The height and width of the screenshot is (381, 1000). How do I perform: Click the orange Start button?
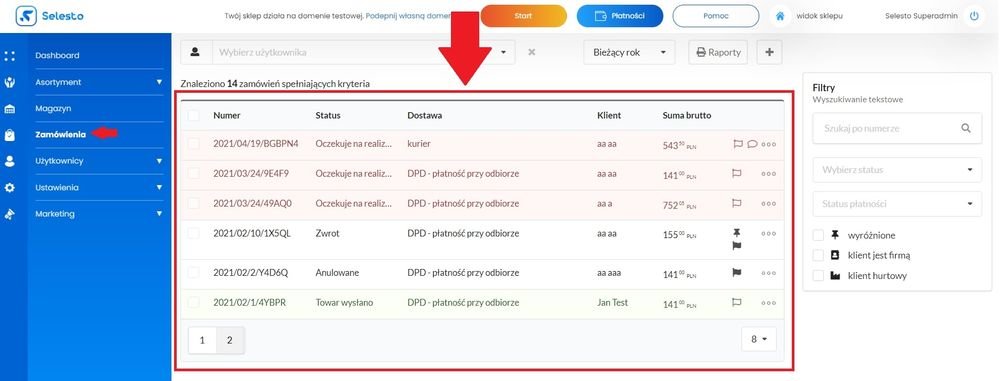pos(523,16)
